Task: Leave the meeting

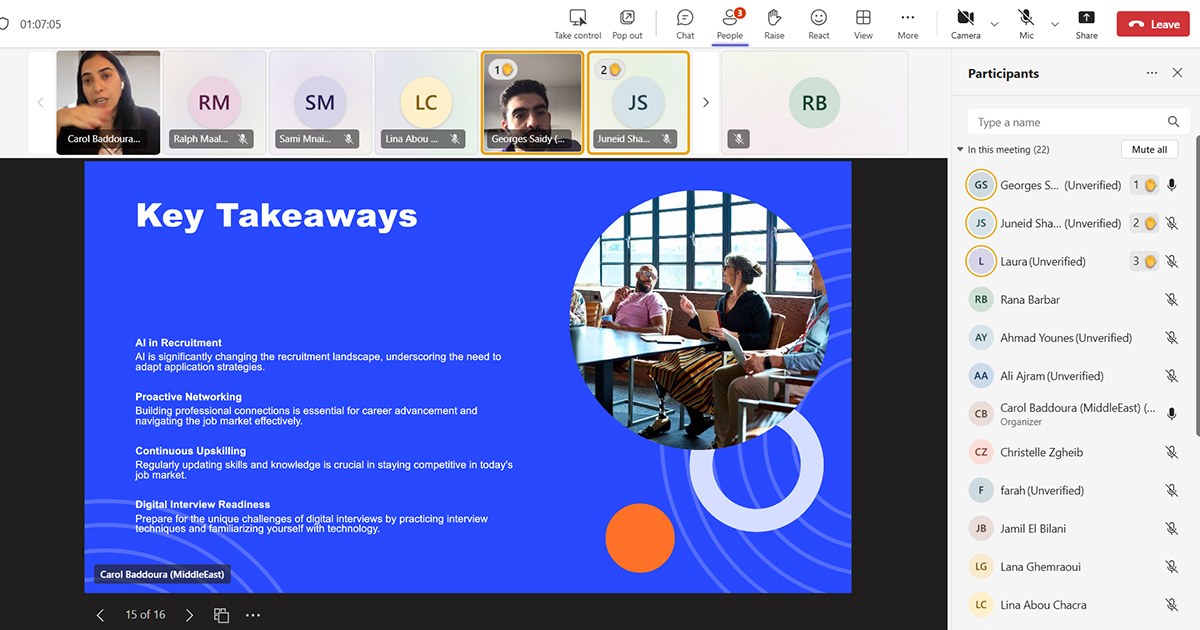Action: pyautogui.click(x=1153, y=24)
